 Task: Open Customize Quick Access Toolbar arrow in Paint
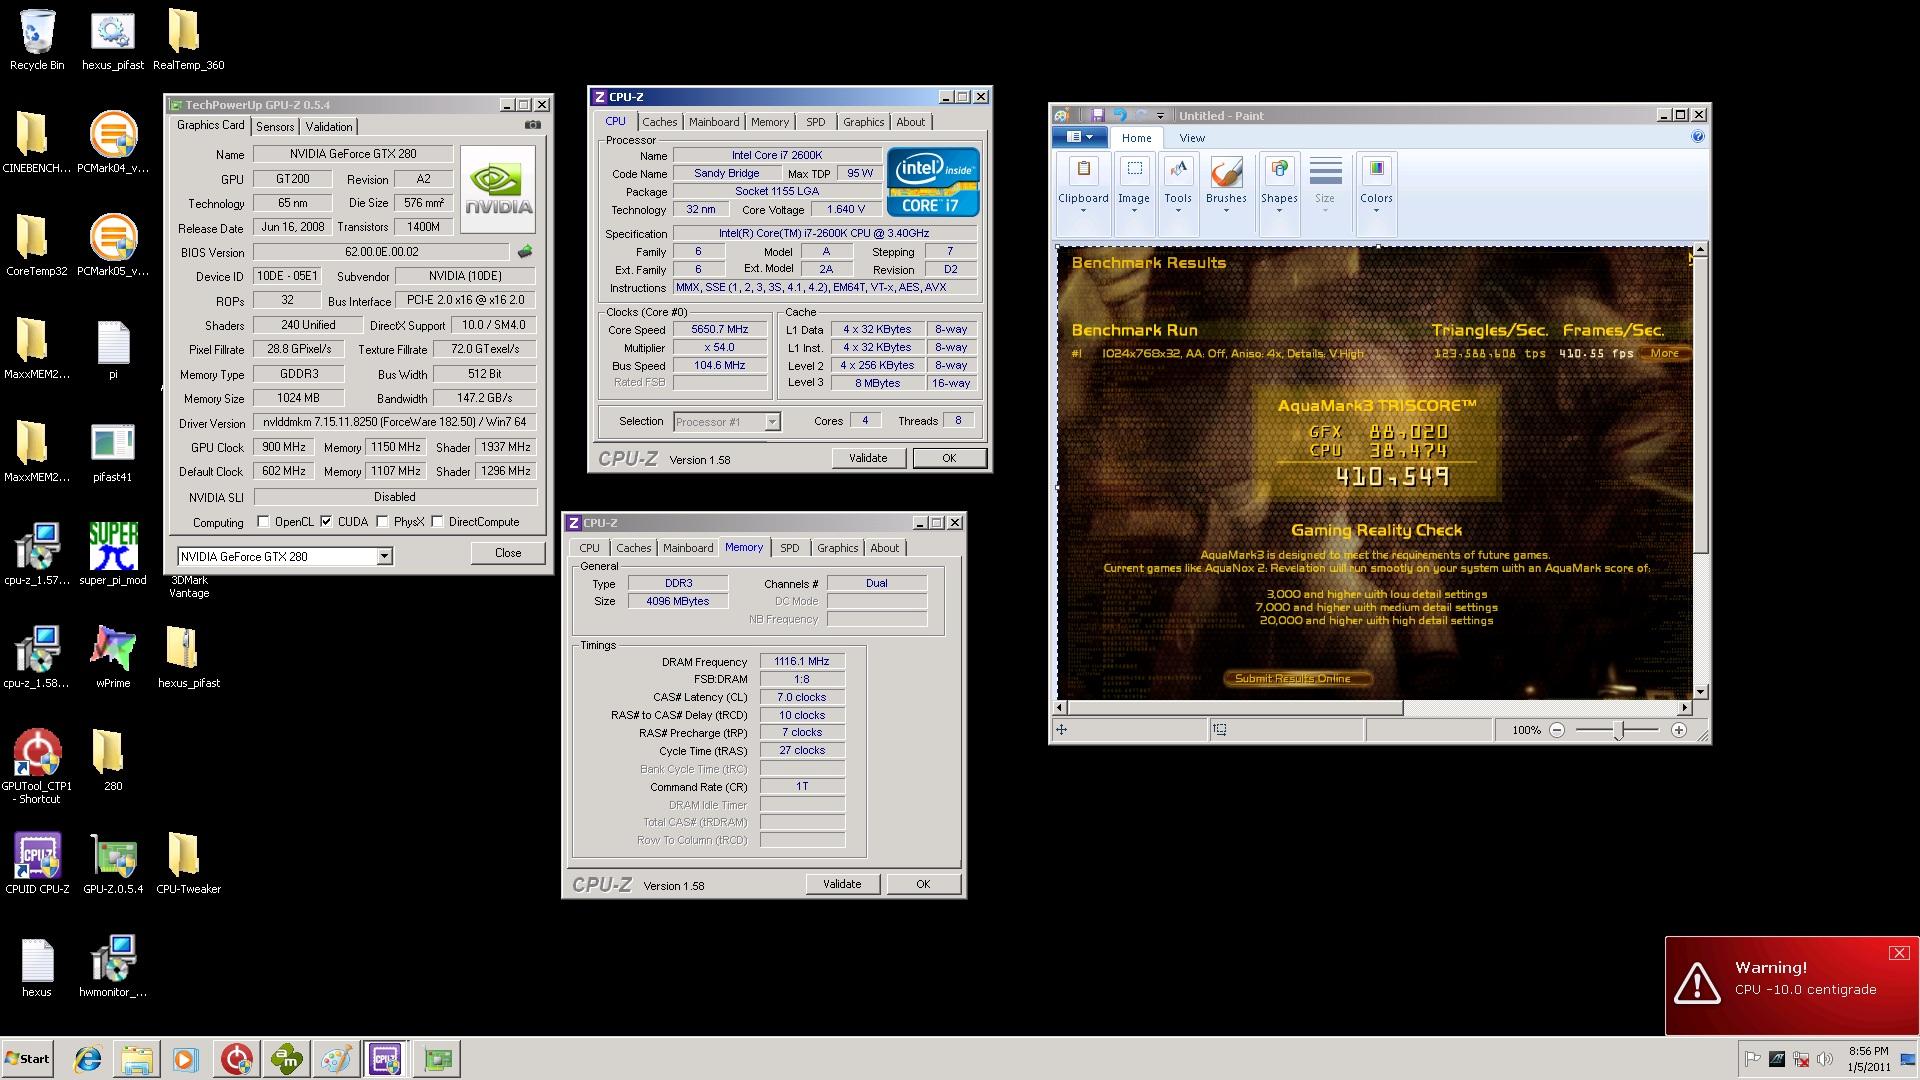1160,116
